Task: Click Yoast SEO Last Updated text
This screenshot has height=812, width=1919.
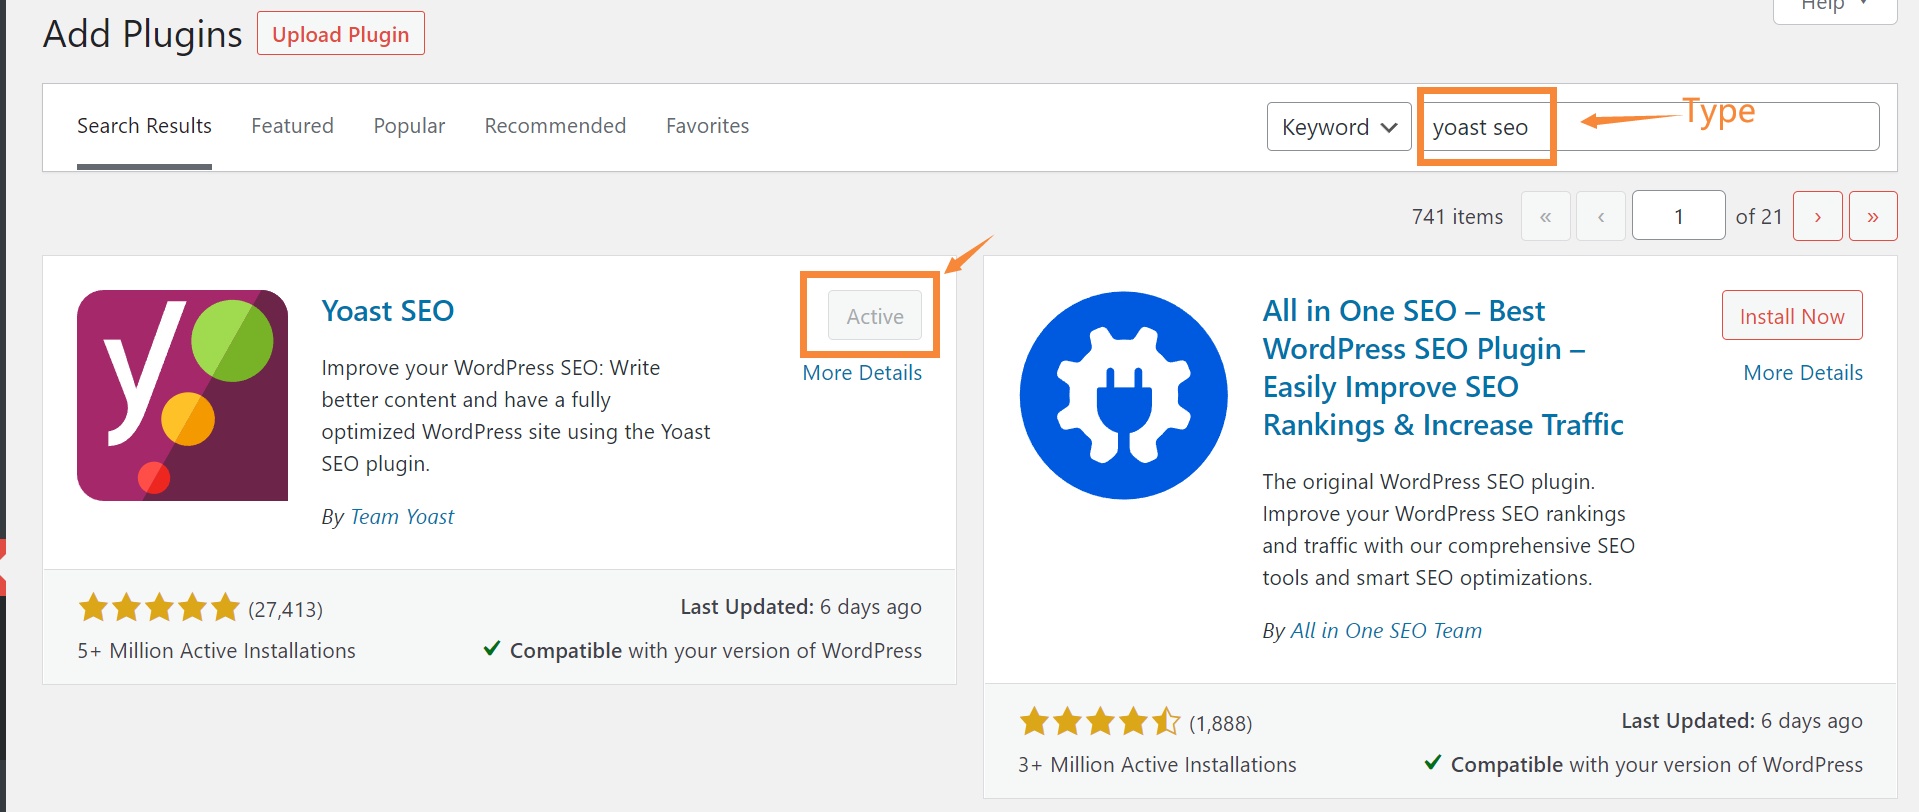Action: point(801,607)
